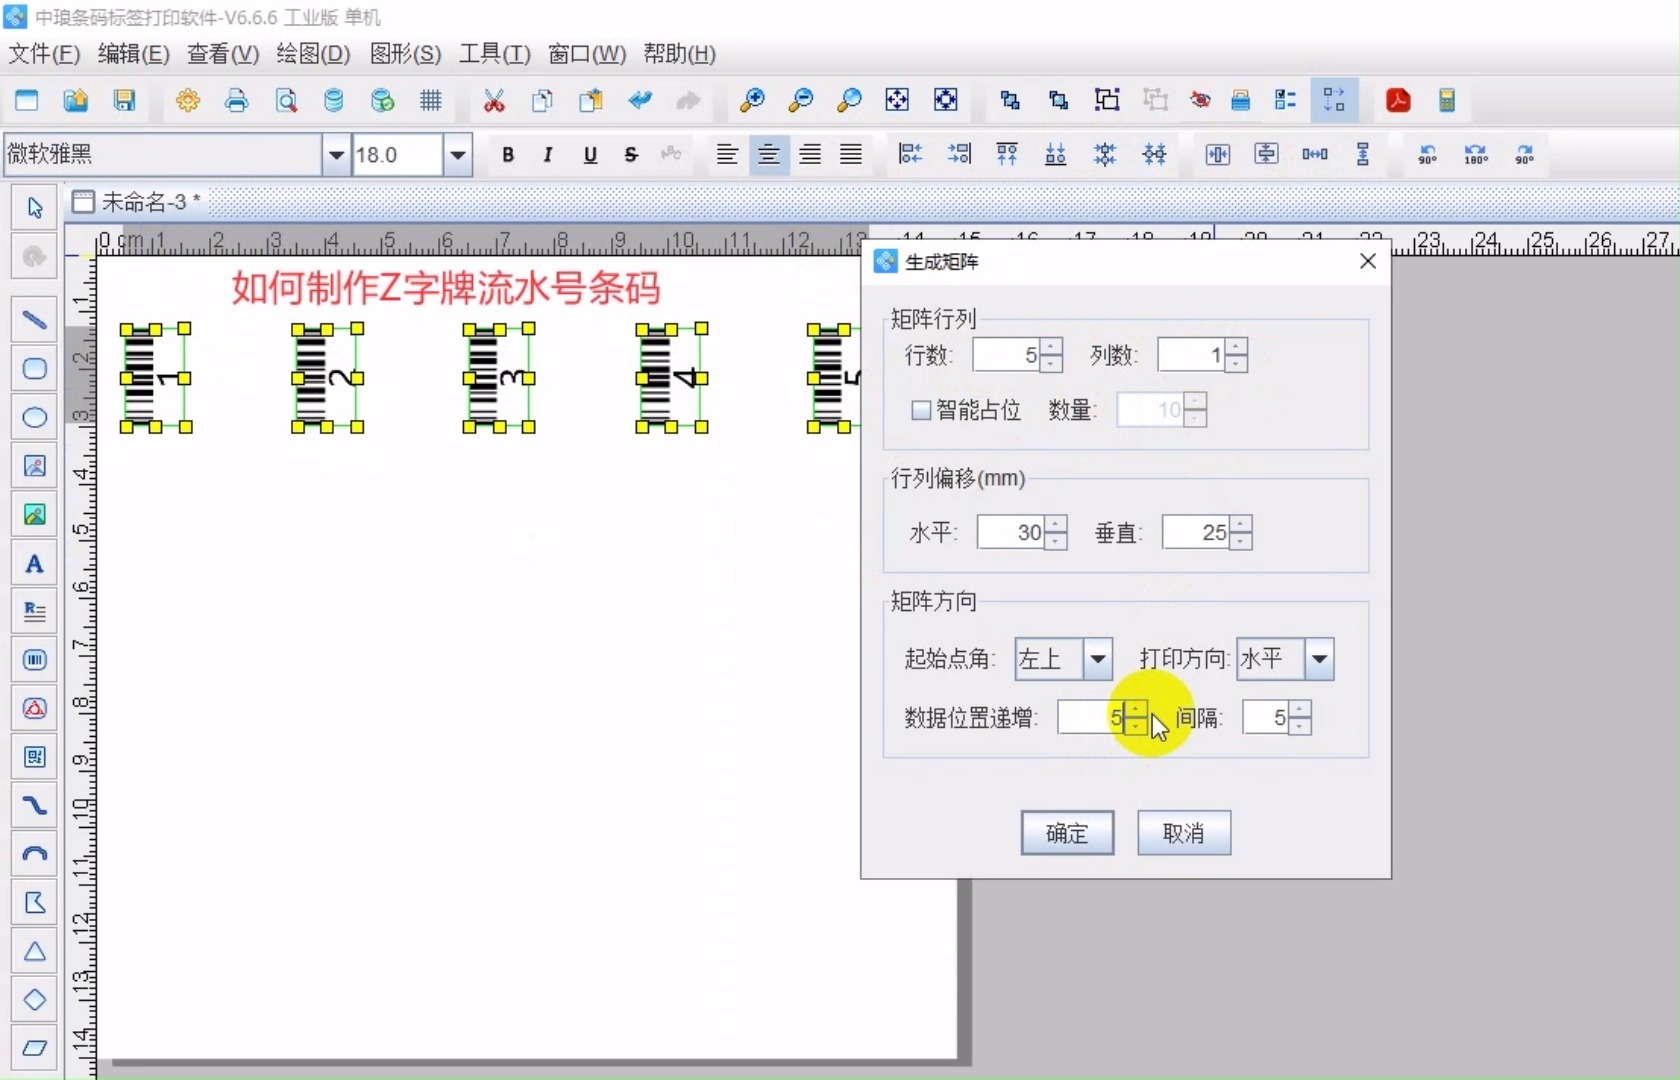Click the 列数 spinner arrows
Screen dimensions: 1680x1080
pos(1236,355)
